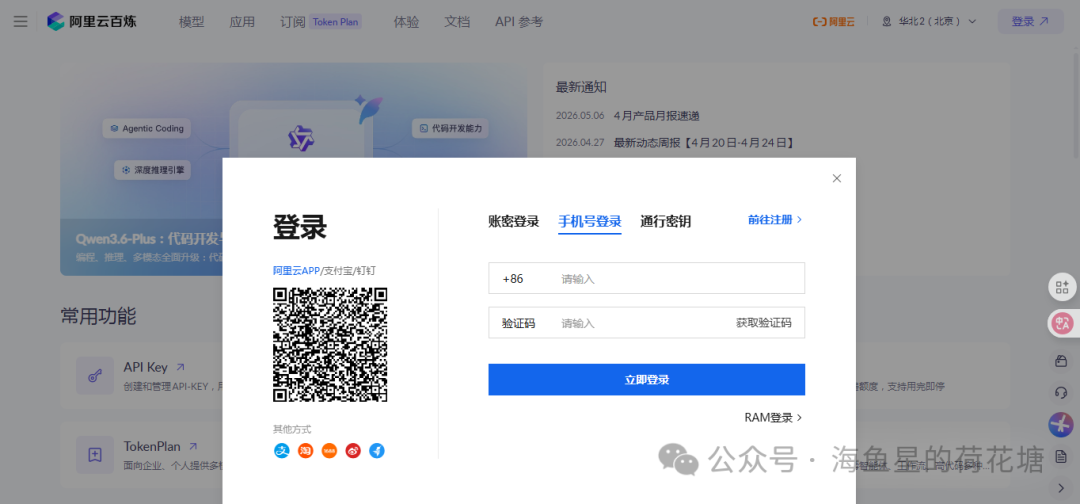Click the 代码开发能力 tag
Viewport: 1080px width, 504px height.
(450, 128)
